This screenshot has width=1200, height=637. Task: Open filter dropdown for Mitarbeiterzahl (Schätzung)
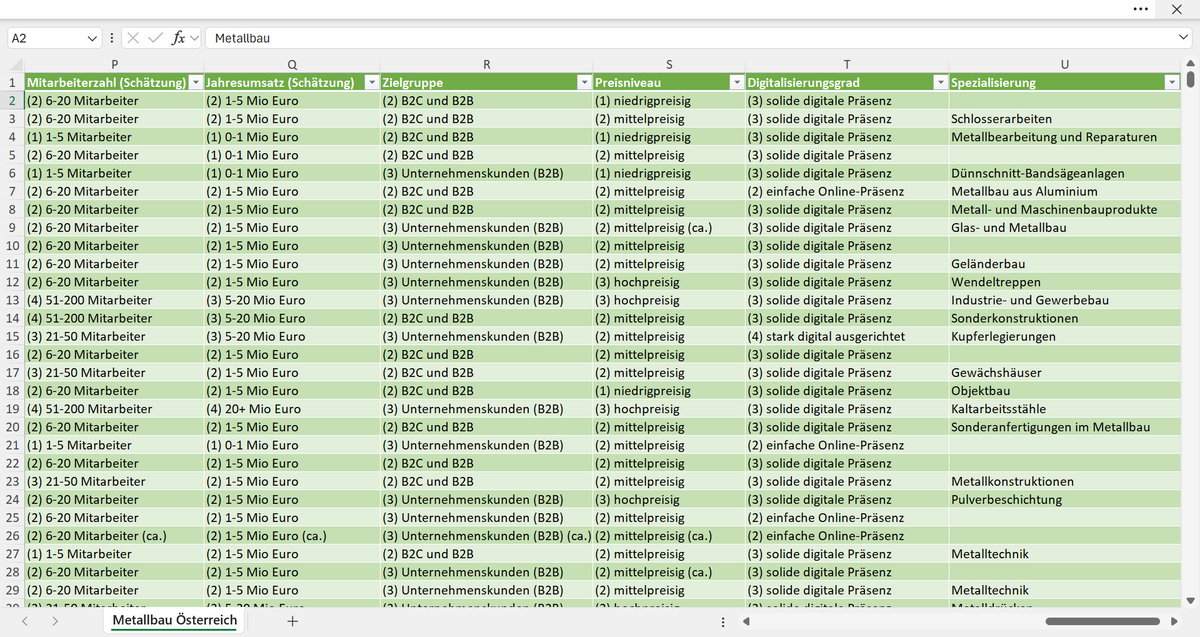196,83
